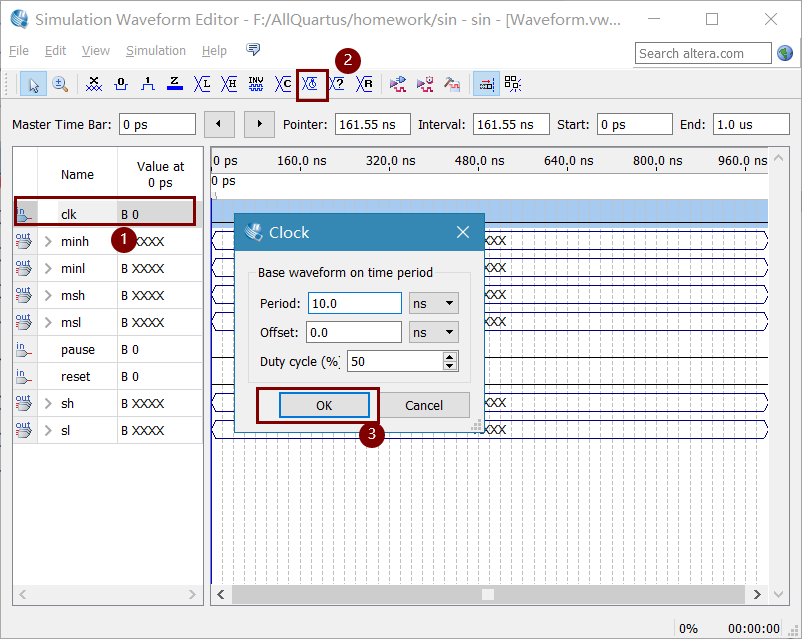This screenshot has height=639, width=802.
Task: Decrease Duty cycle with down arrow
Action: coord(450,366)
